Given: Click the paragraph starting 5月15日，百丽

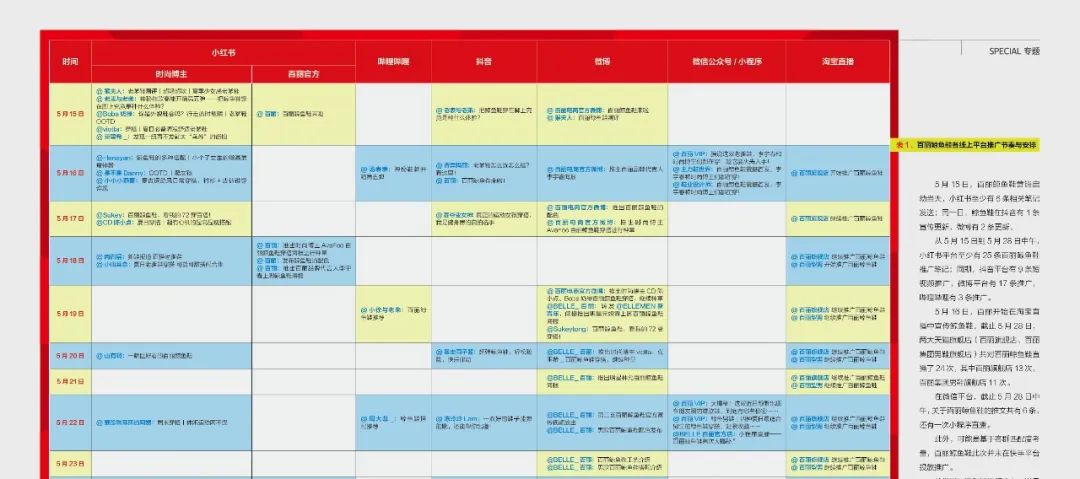Looking at the screenshot, I should (979, 205).
